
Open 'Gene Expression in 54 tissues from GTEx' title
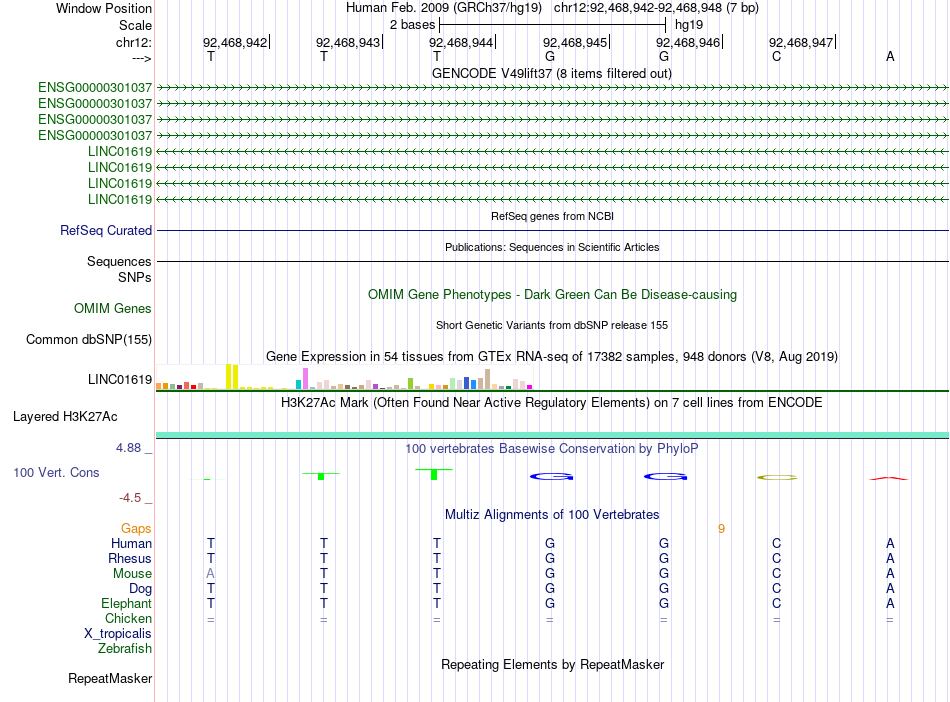pos(552,356)
